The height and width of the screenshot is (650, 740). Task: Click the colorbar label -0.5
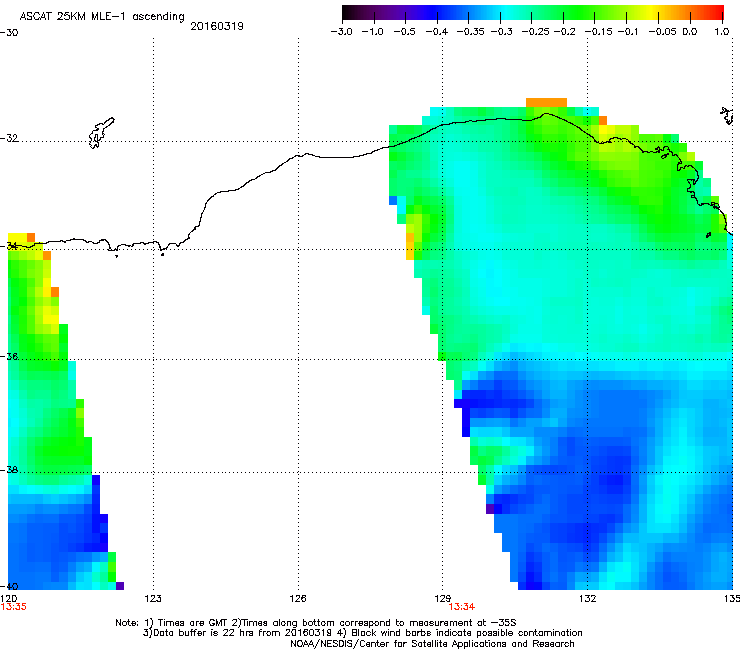coord(404,32)
